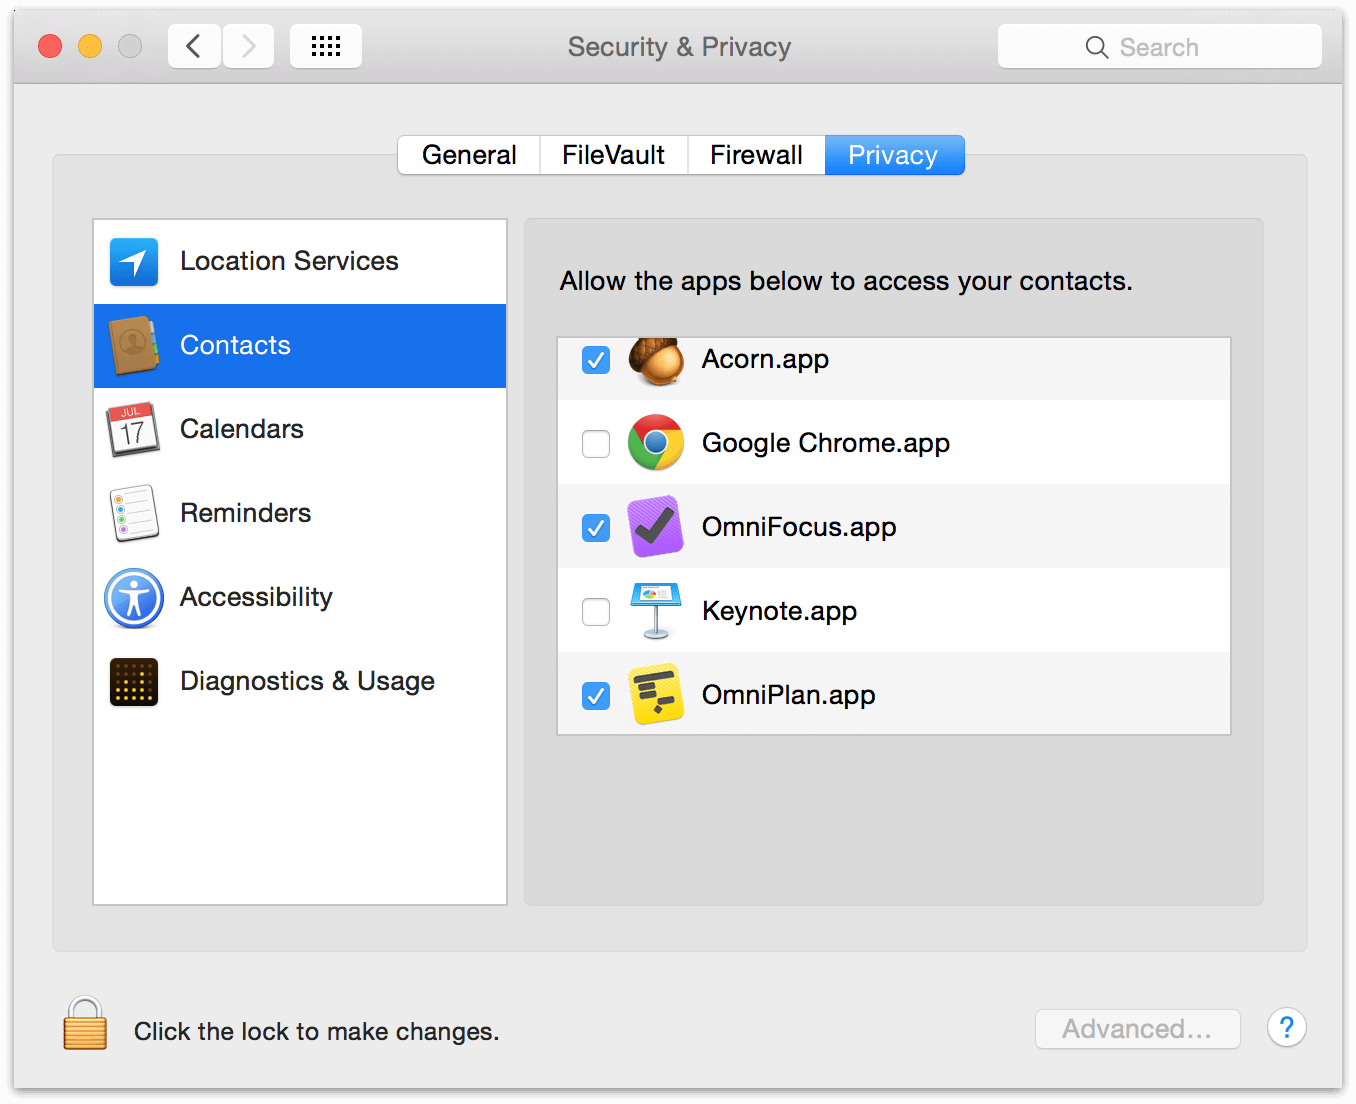
Task: Click the magnifying glass search icon
Action: click(1097, 47)
